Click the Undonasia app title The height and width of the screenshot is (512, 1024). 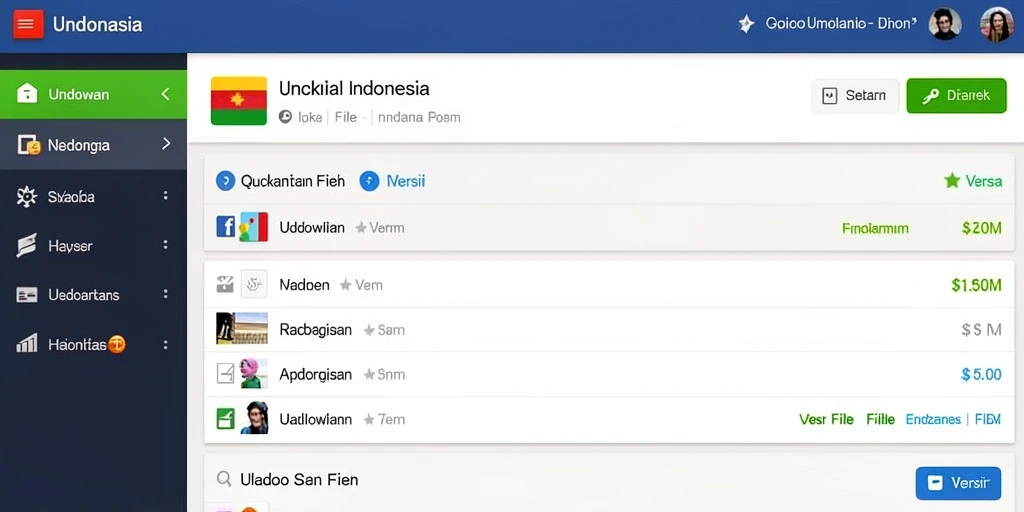click(97, 25)
